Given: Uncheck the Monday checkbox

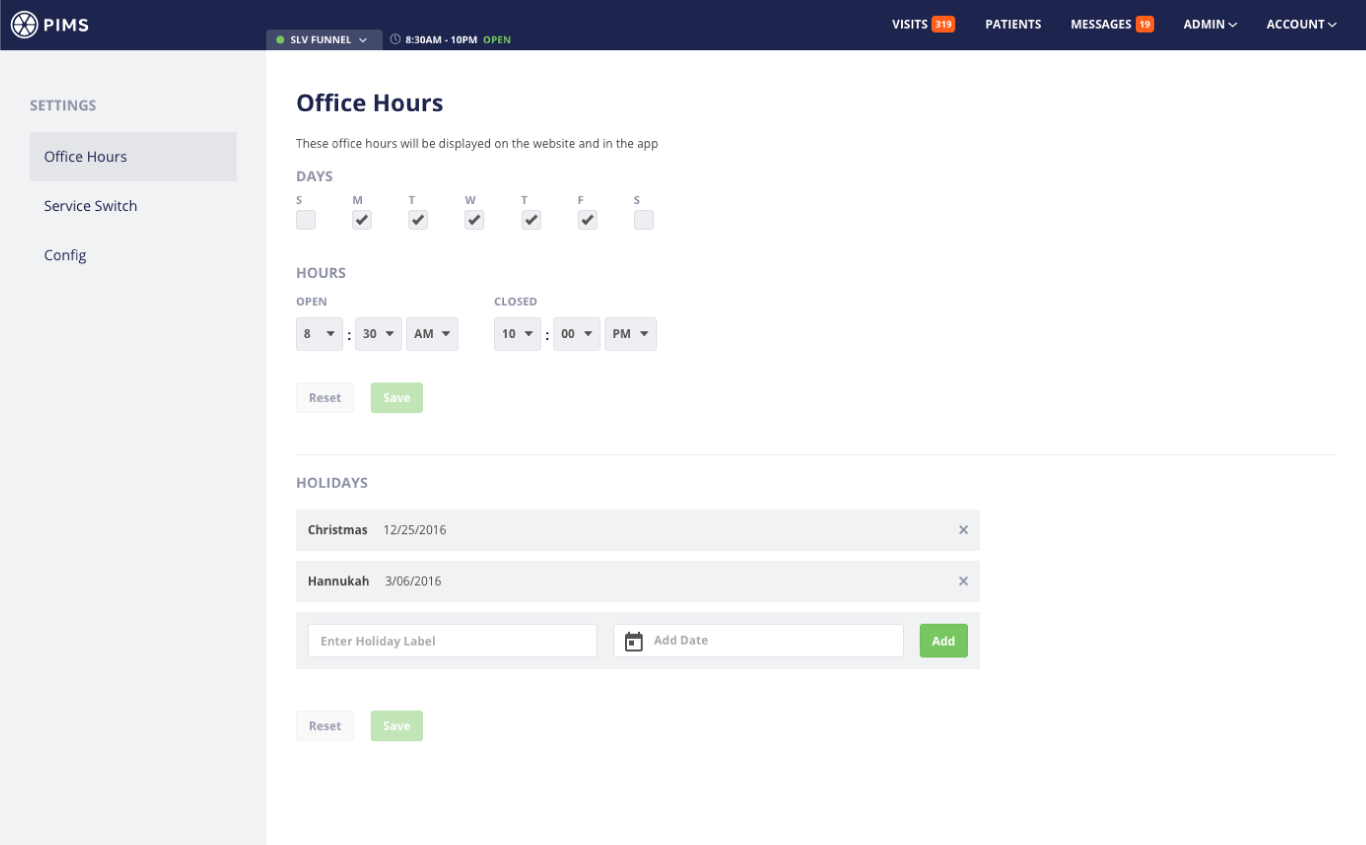Looking at the screenshot, I should click(x=361, y=220).
